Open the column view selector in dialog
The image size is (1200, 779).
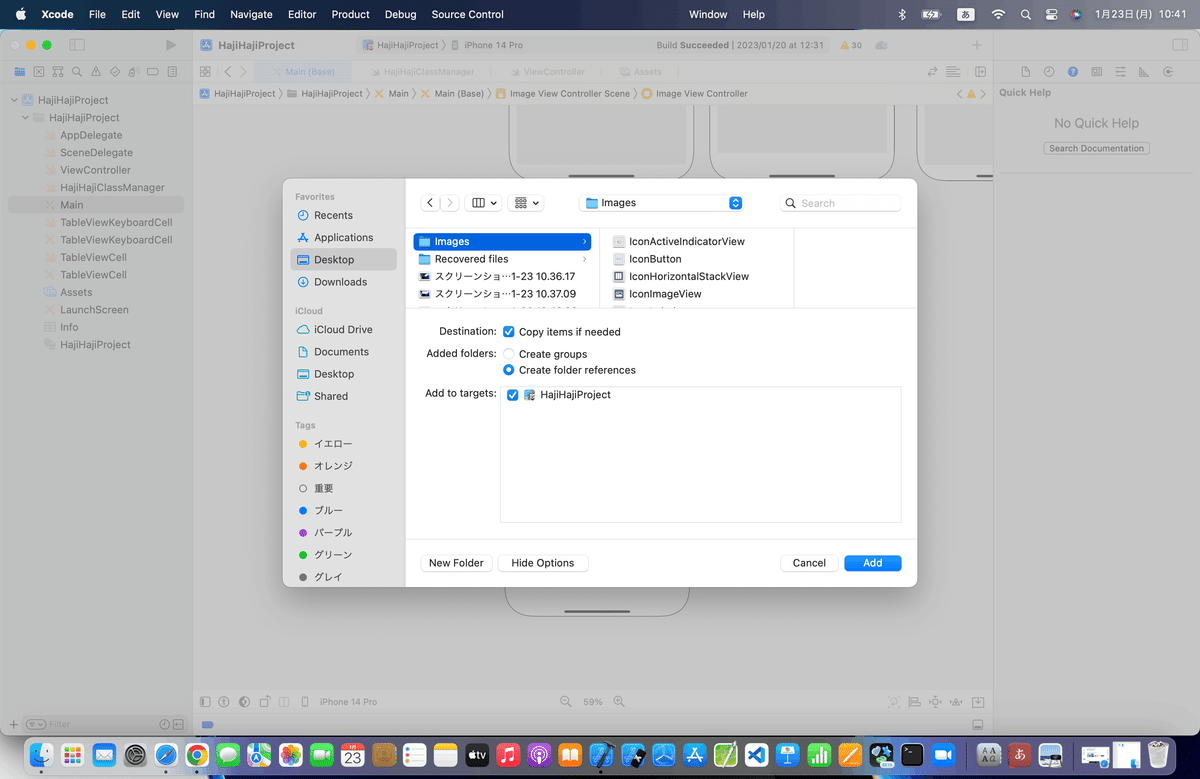484,203
